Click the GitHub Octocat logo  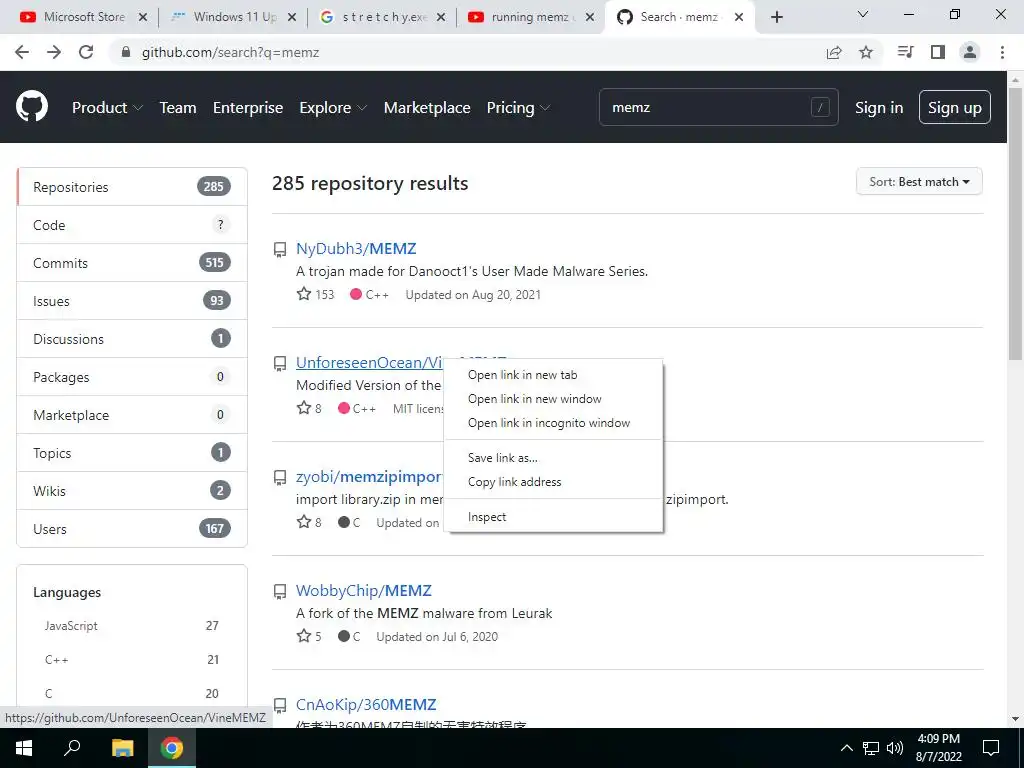click(x=32, y=107)
